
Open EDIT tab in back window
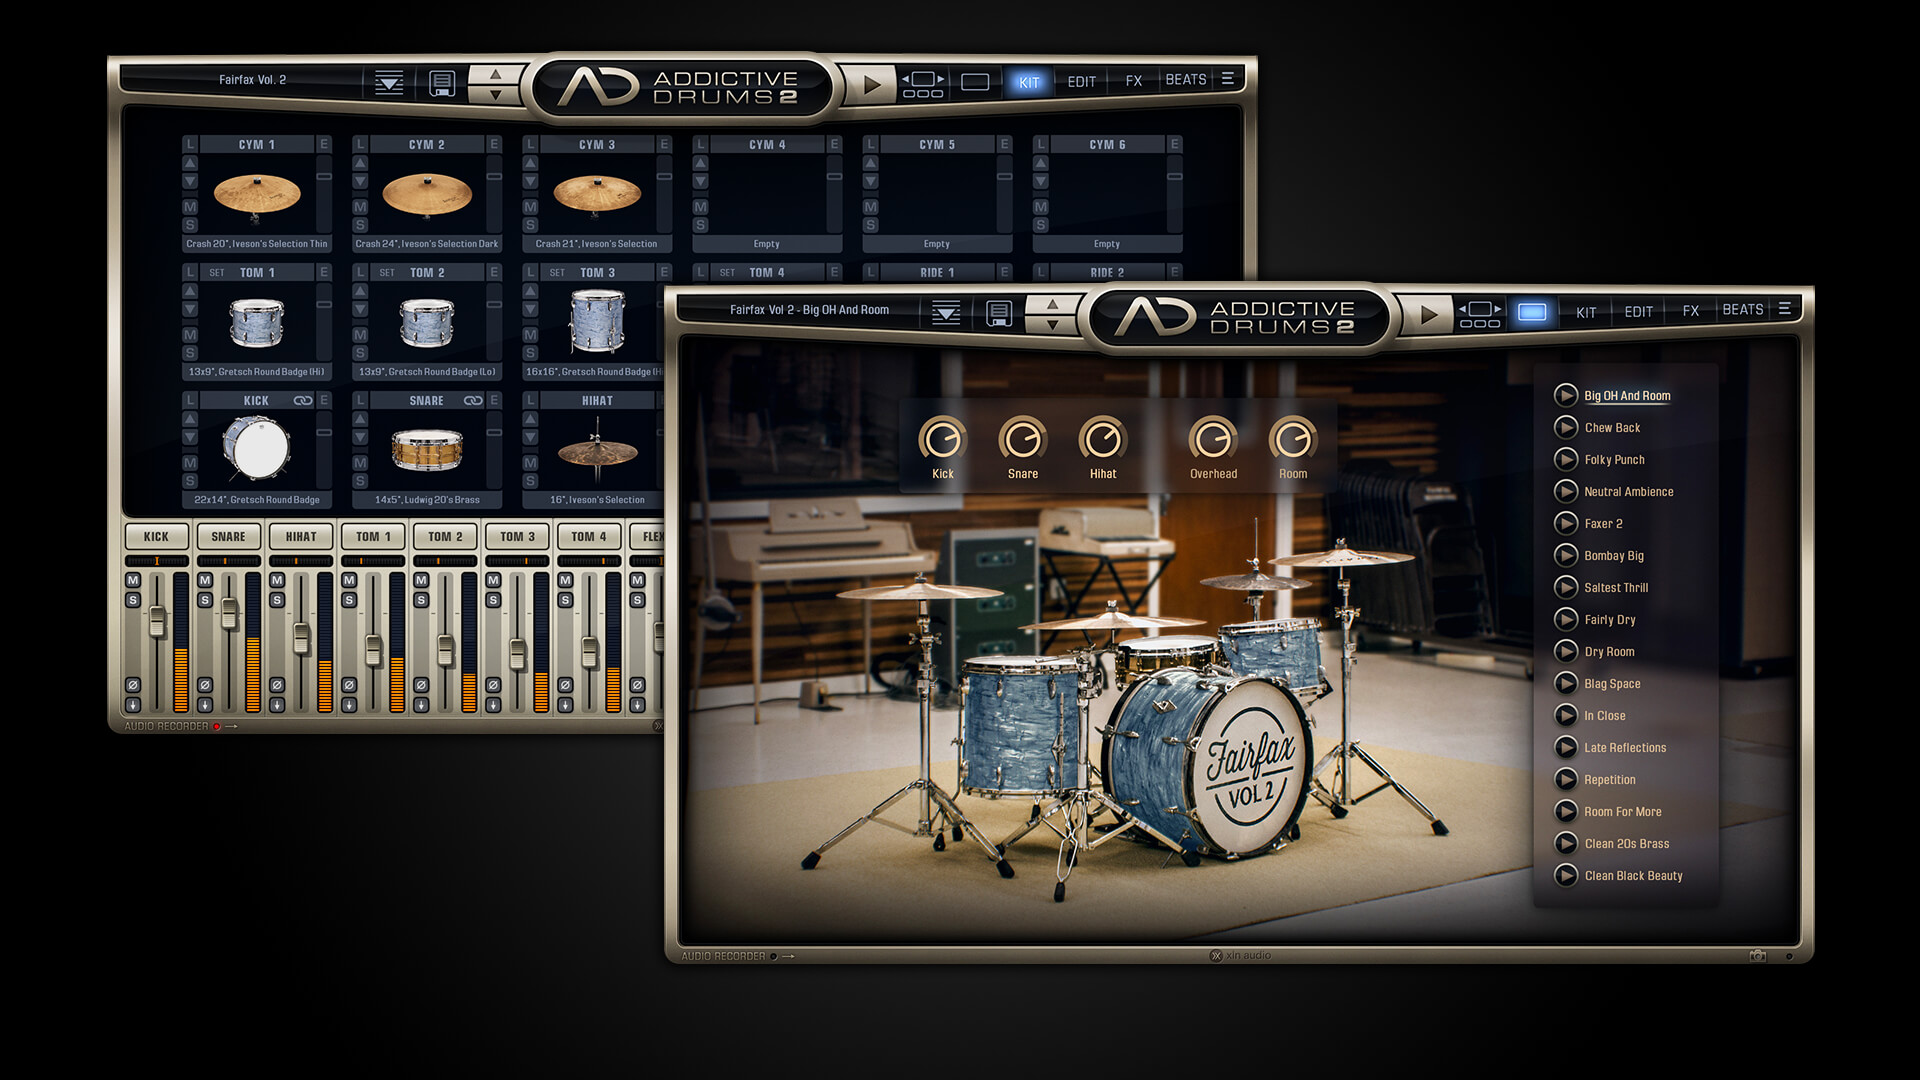[x=1081, y=82]
